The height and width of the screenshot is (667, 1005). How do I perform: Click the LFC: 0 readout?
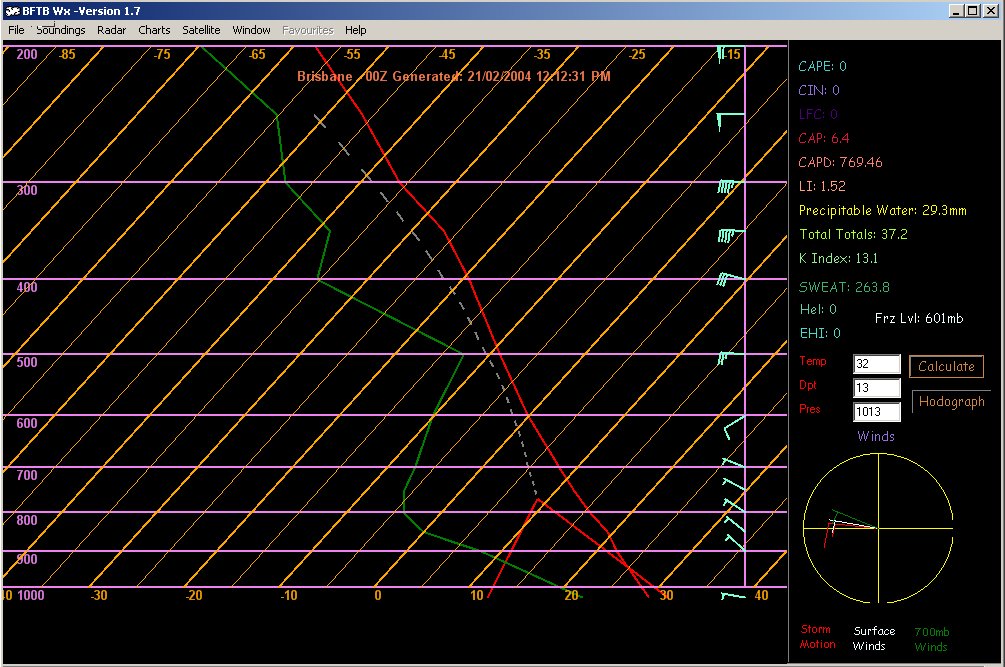(x=818, y=114)
